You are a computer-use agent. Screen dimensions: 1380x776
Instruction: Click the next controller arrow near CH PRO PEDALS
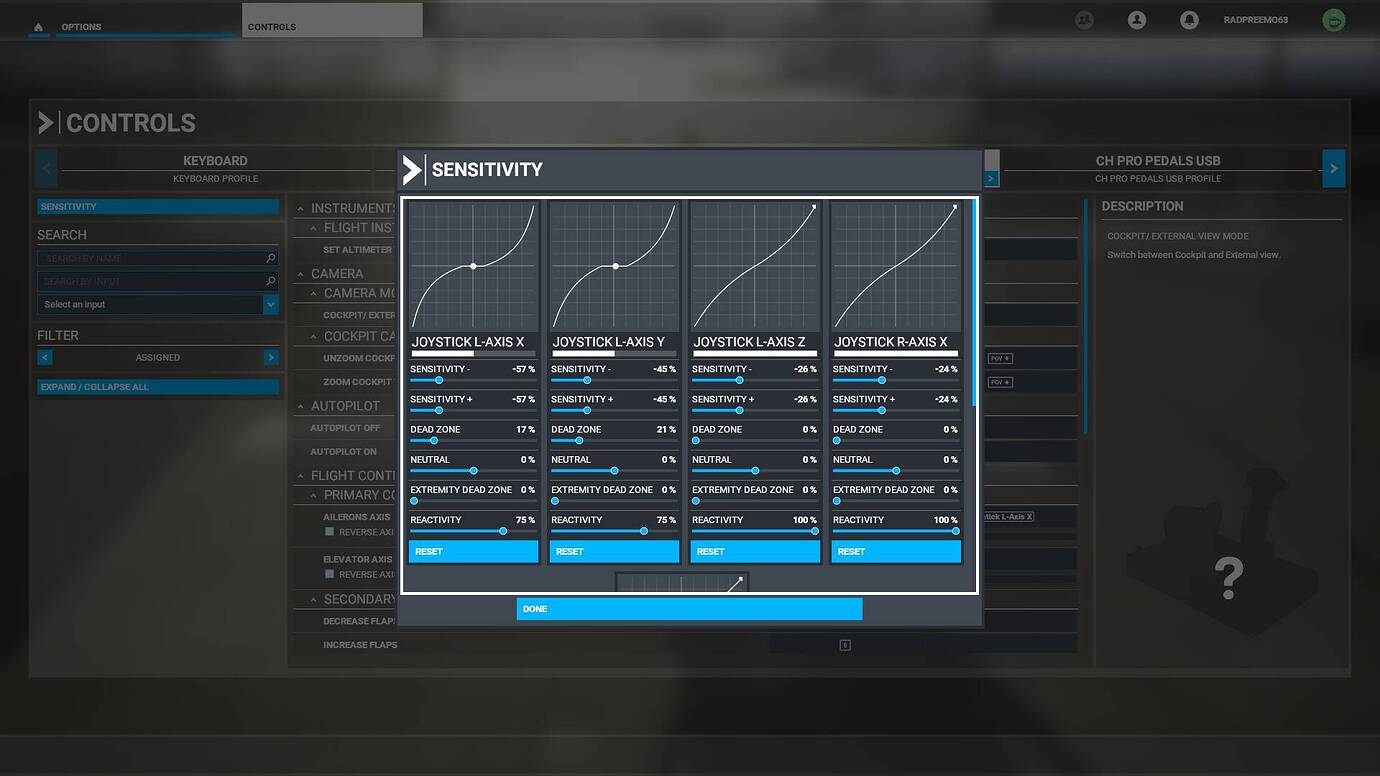pos(1333,168)
